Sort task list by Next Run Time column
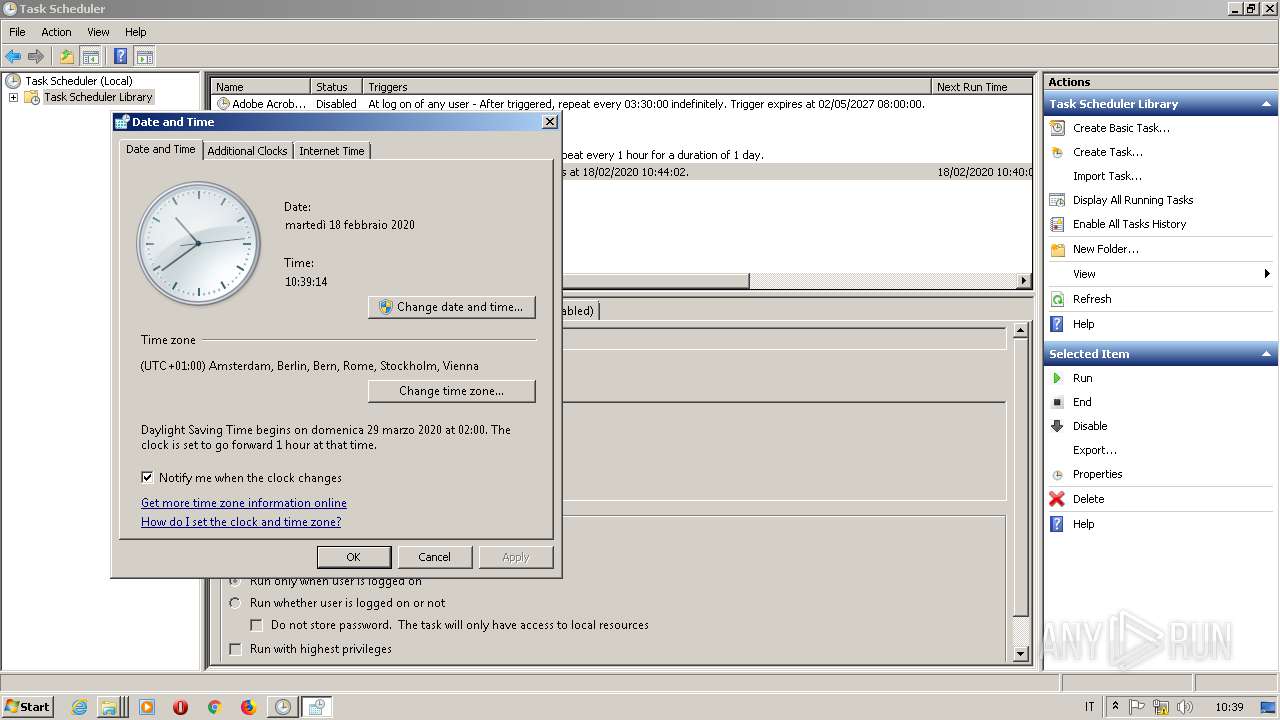This screenshot has width=1280, height=720. coord(982,87)
